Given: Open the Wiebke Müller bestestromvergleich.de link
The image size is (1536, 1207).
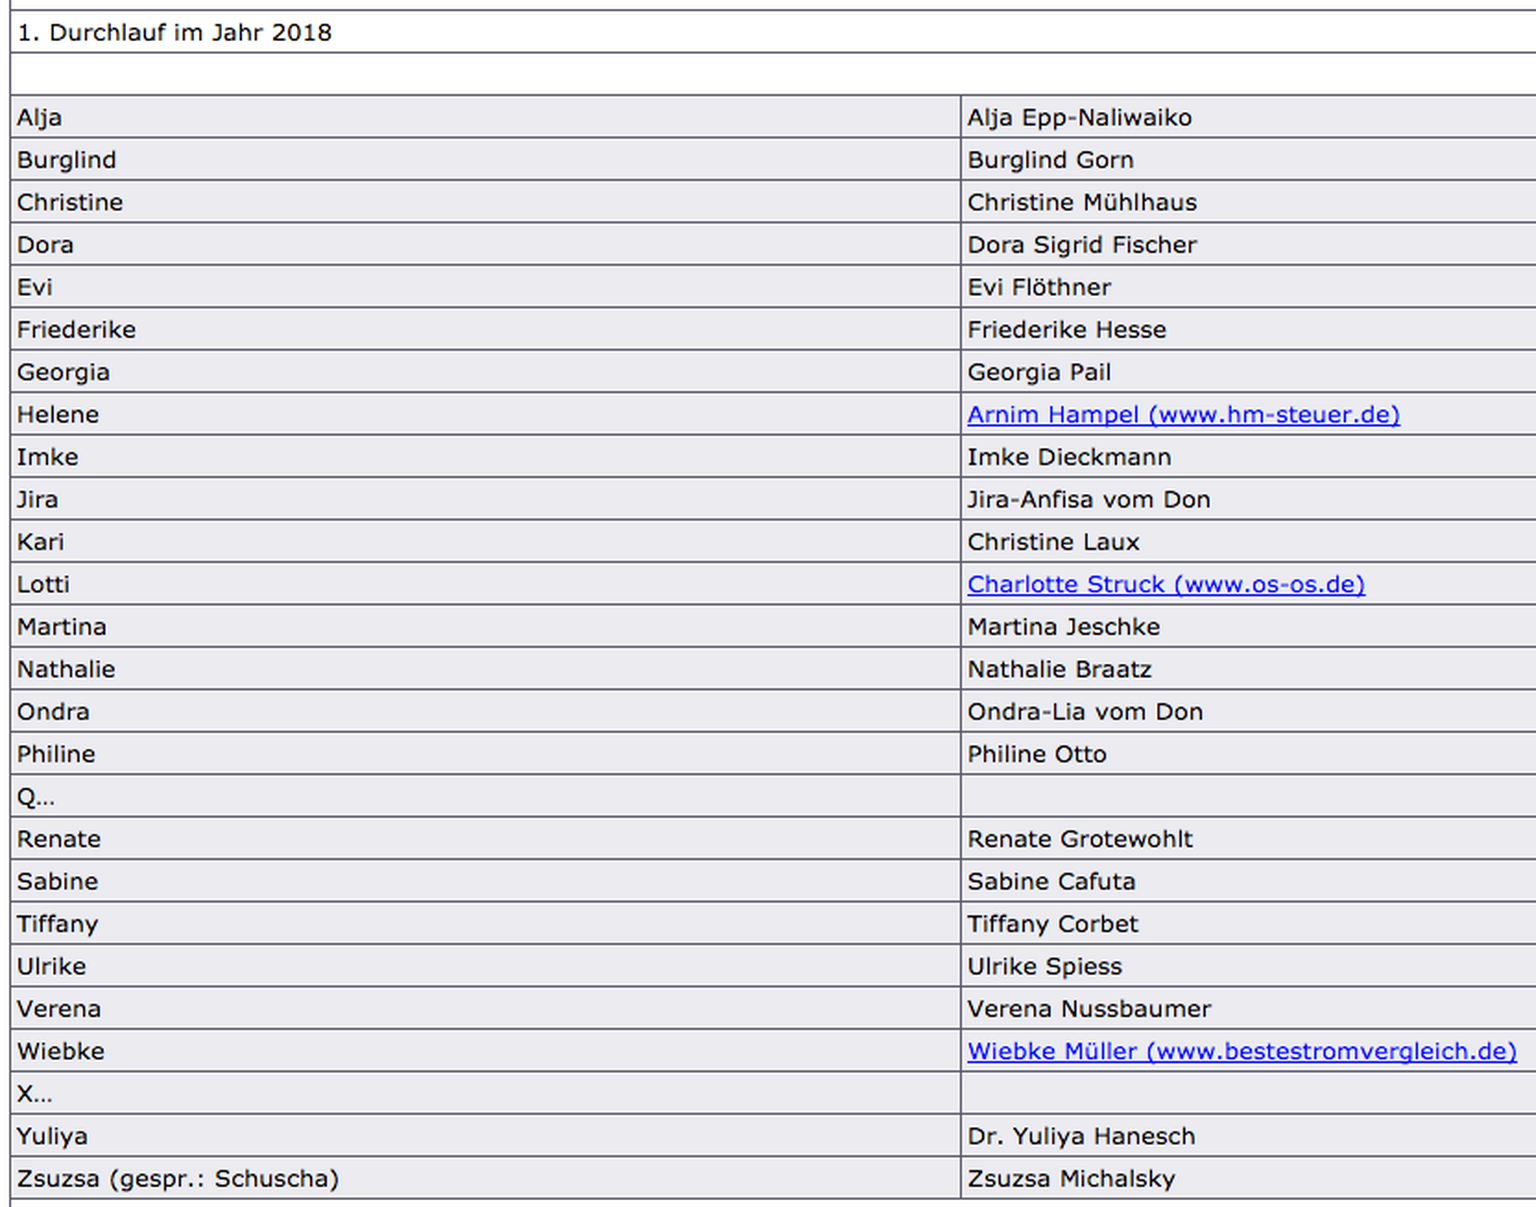Looking at the screenshot, I should [1241, 1051].
